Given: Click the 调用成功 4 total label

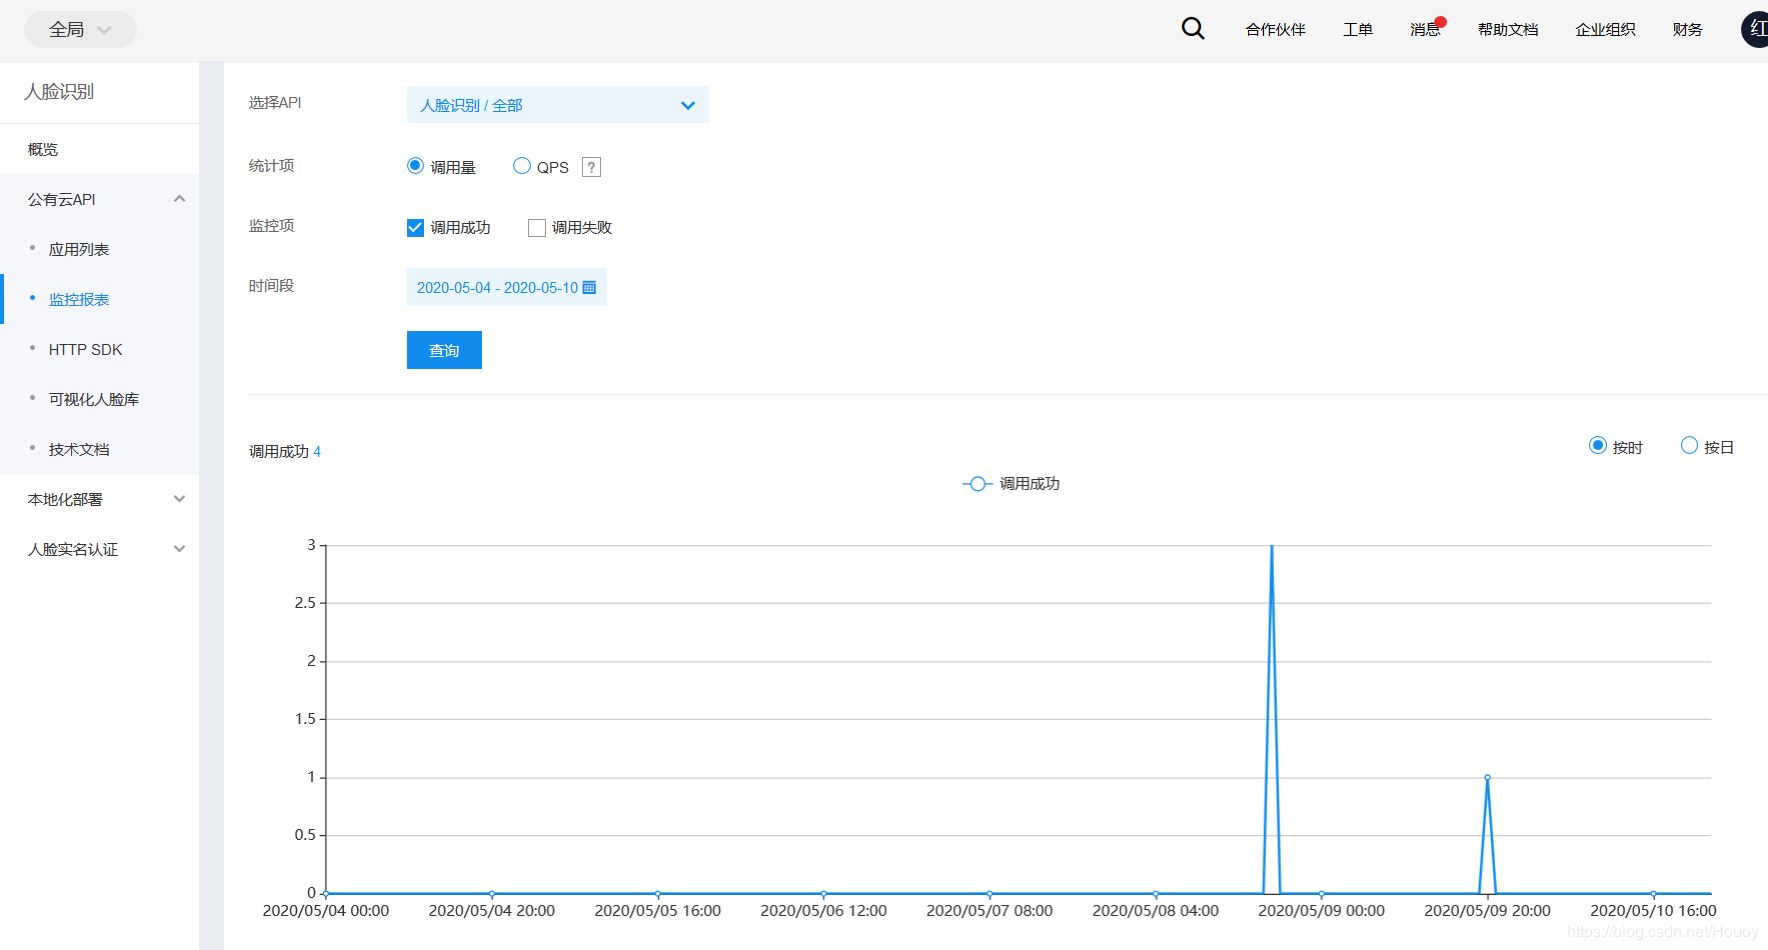Looking at the screenshot, I should coord(285,452).
